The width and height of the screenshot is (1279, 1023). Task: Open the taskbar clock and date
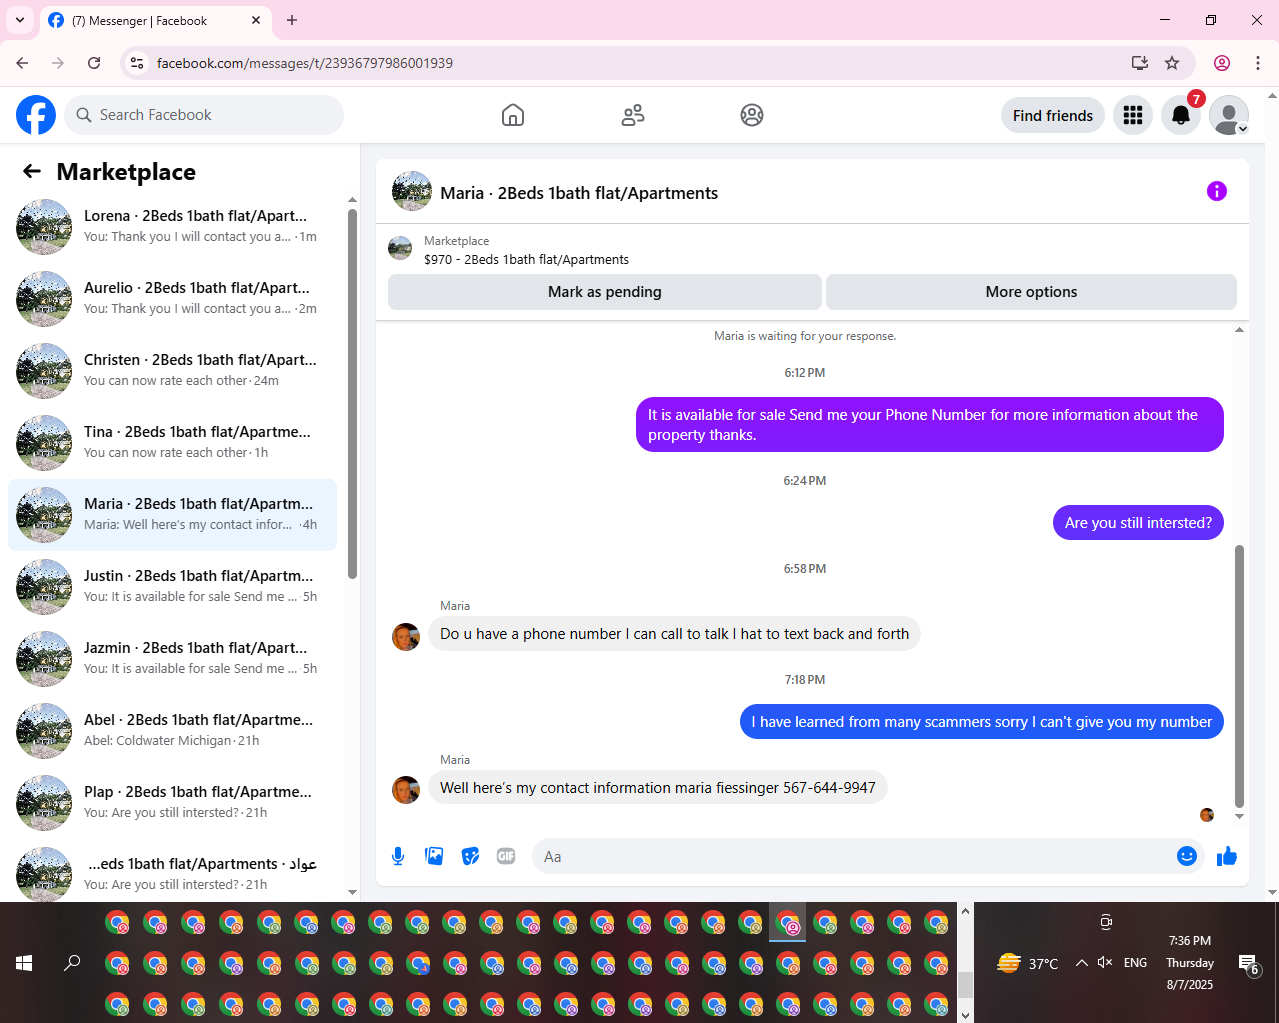pos(1190,963)
